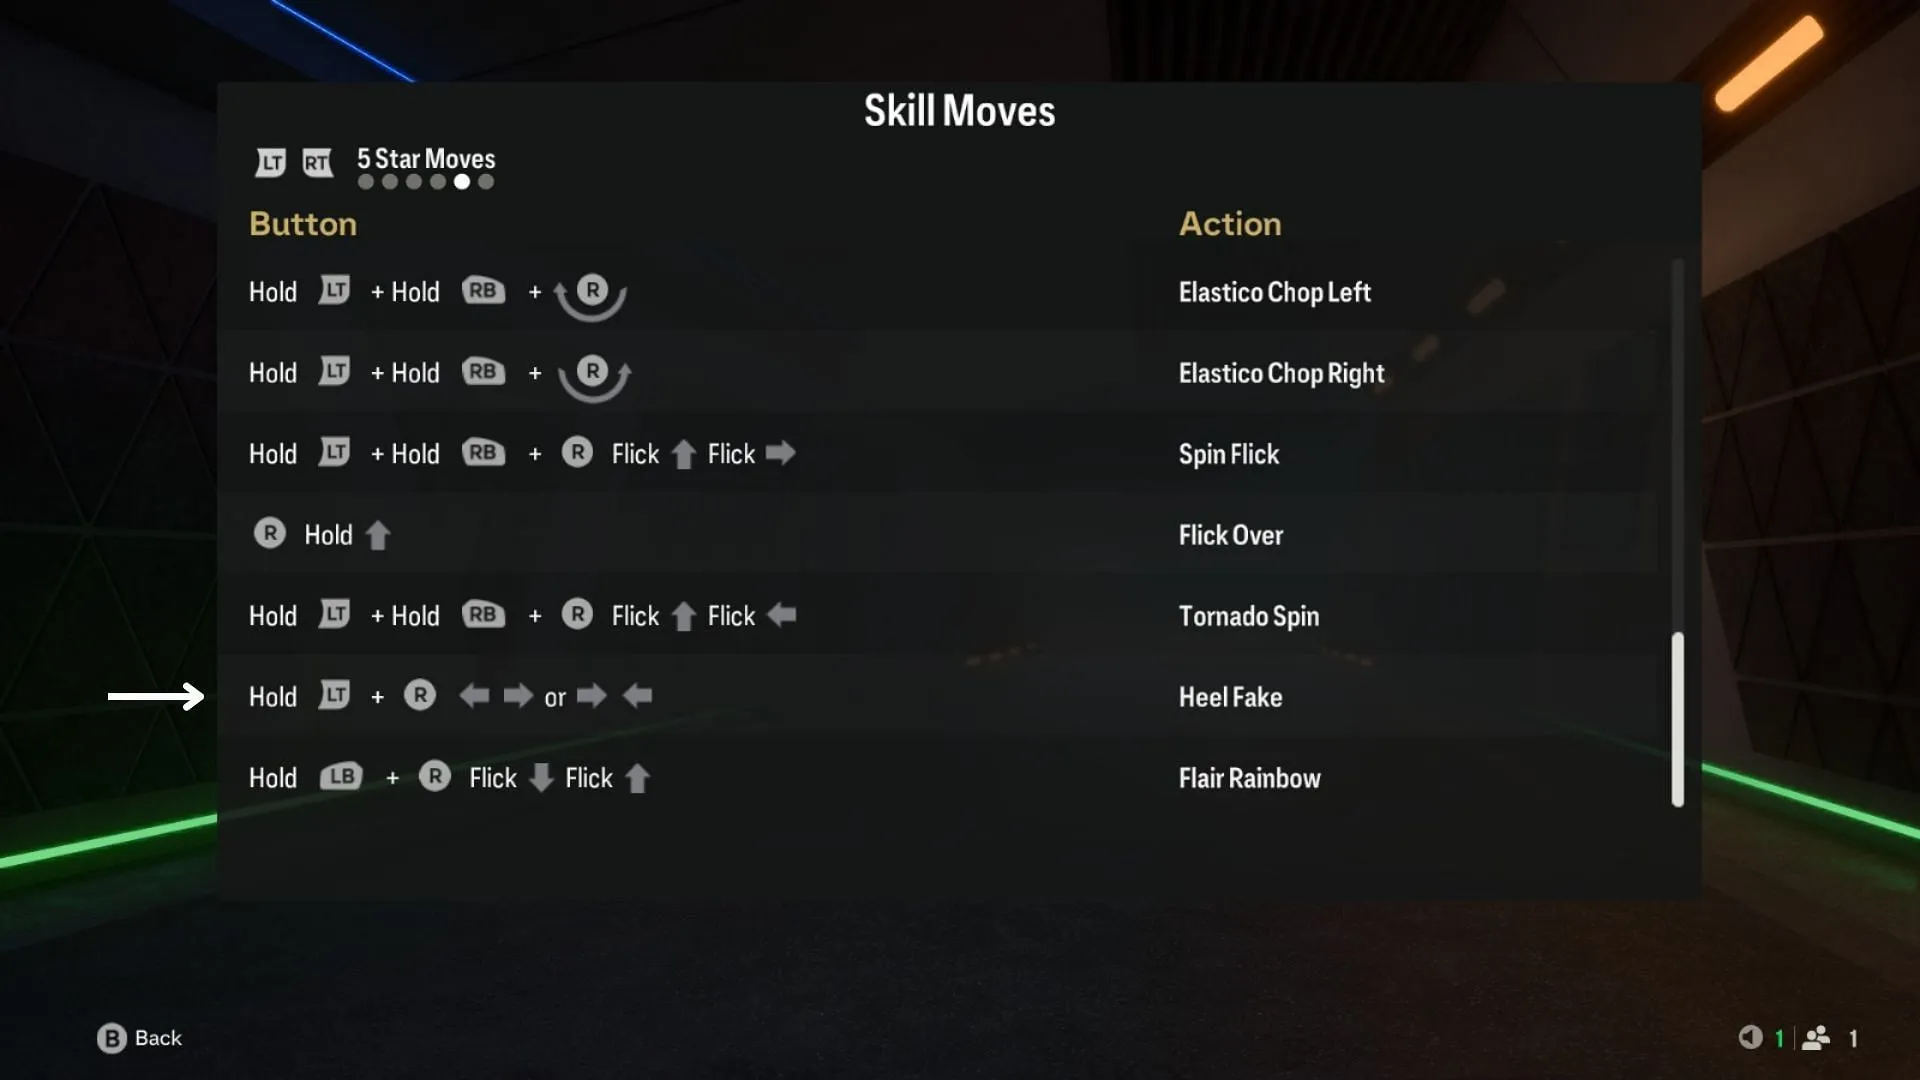Navigate to the previous skill moves page
The image size is (1920, 1080).
pyautogui.click(x=269, y=161)
